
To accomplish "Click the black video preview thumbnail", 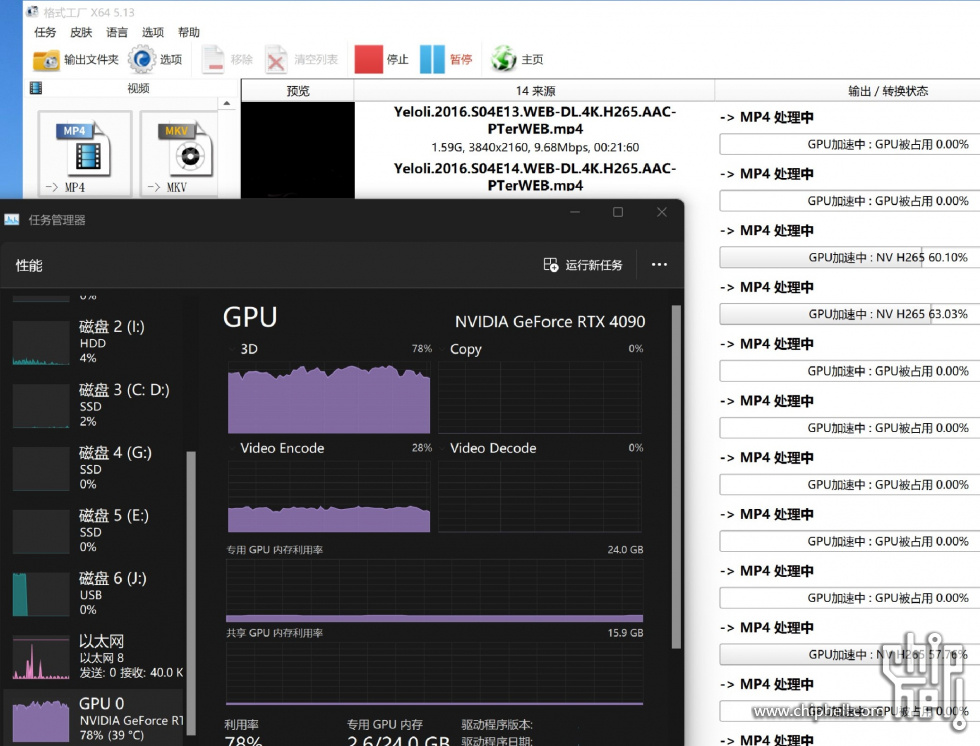I will [298, 151].
